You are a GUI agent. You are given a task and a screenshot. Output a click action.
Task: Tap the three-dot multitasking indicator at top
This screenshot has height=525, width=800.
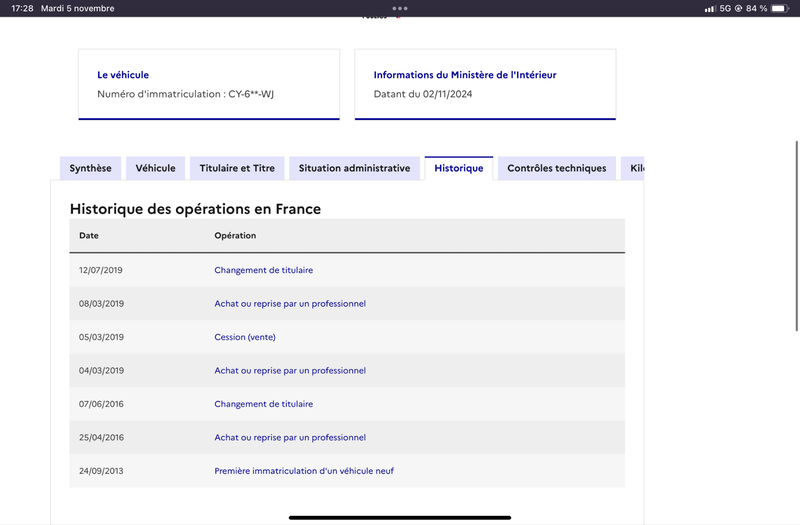point(400,8)
